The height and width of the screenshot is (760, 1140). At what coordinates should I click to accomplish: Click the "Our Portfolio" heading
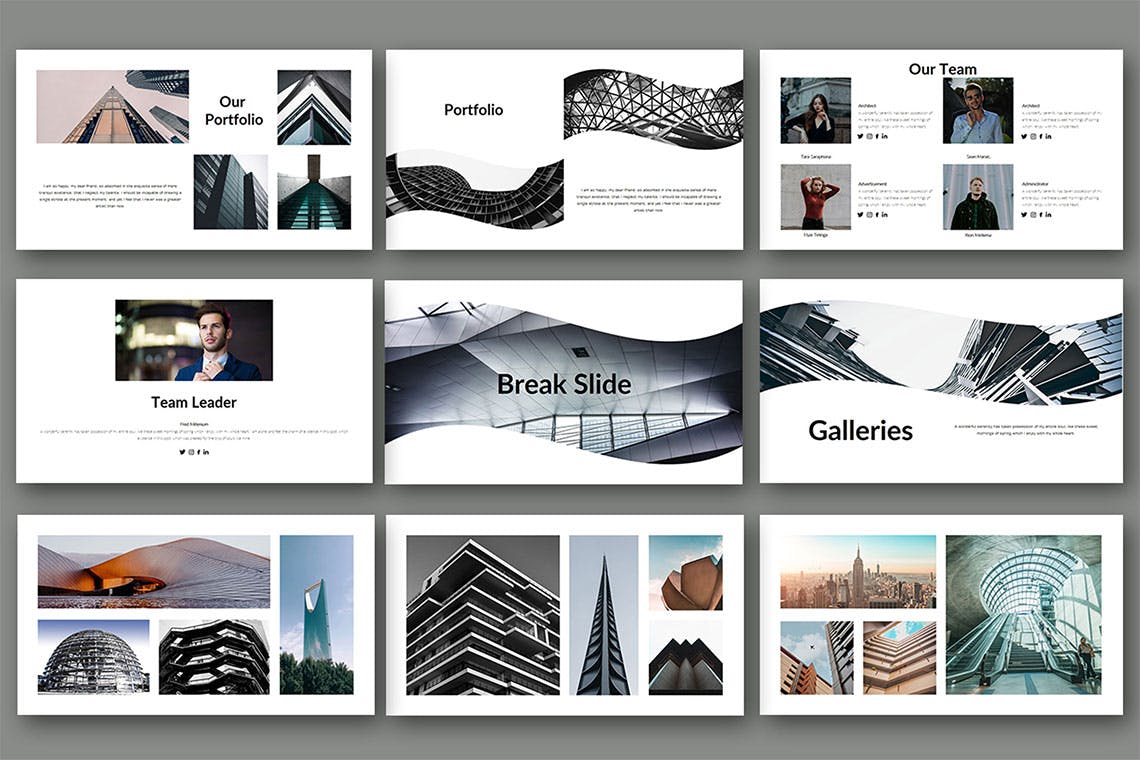pyautogui.click(x=234, y=111)
